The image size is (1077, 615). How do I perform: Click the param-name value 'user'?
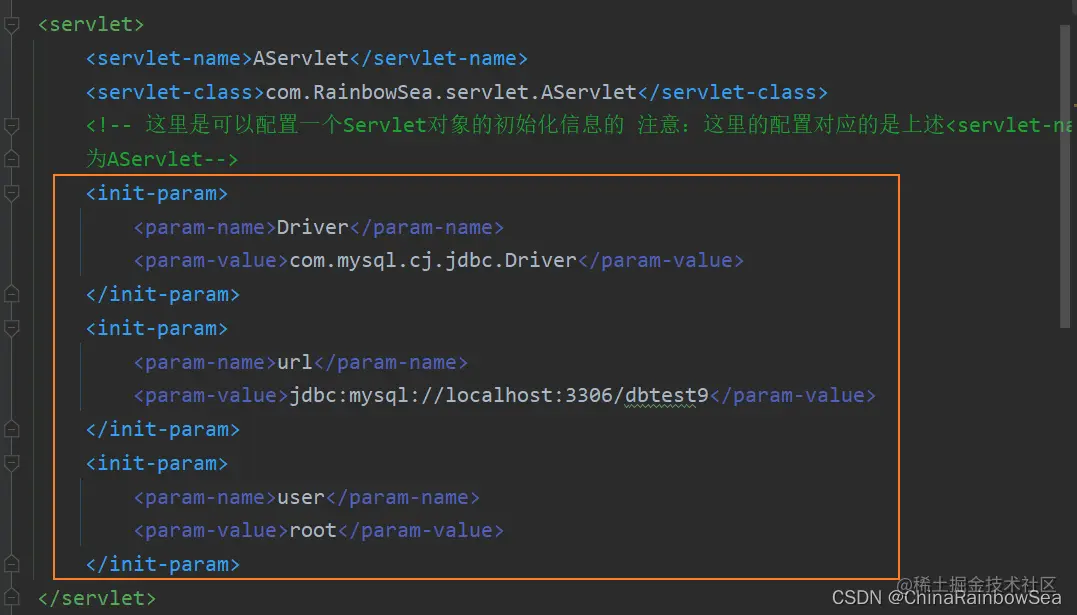tap(300, 497)
